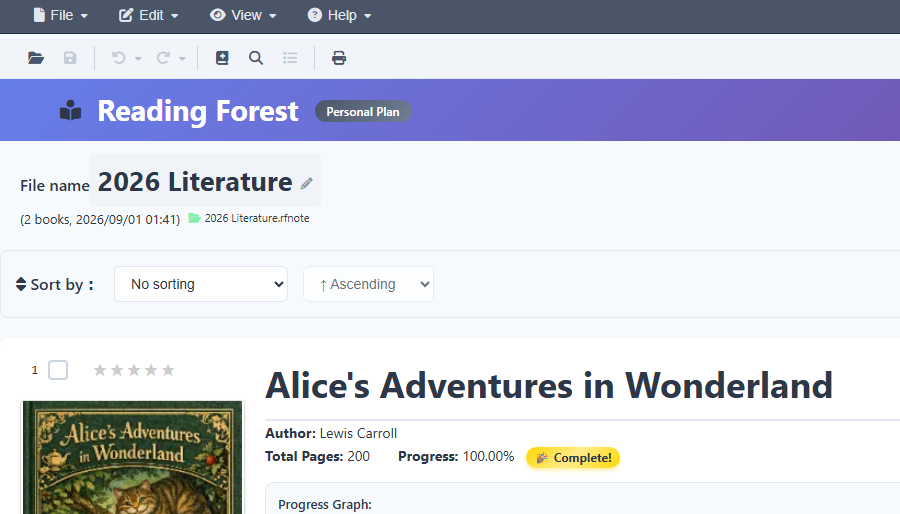900x514 pixels.
Task: Click the undo arrow icon
Action: point(118,58)
